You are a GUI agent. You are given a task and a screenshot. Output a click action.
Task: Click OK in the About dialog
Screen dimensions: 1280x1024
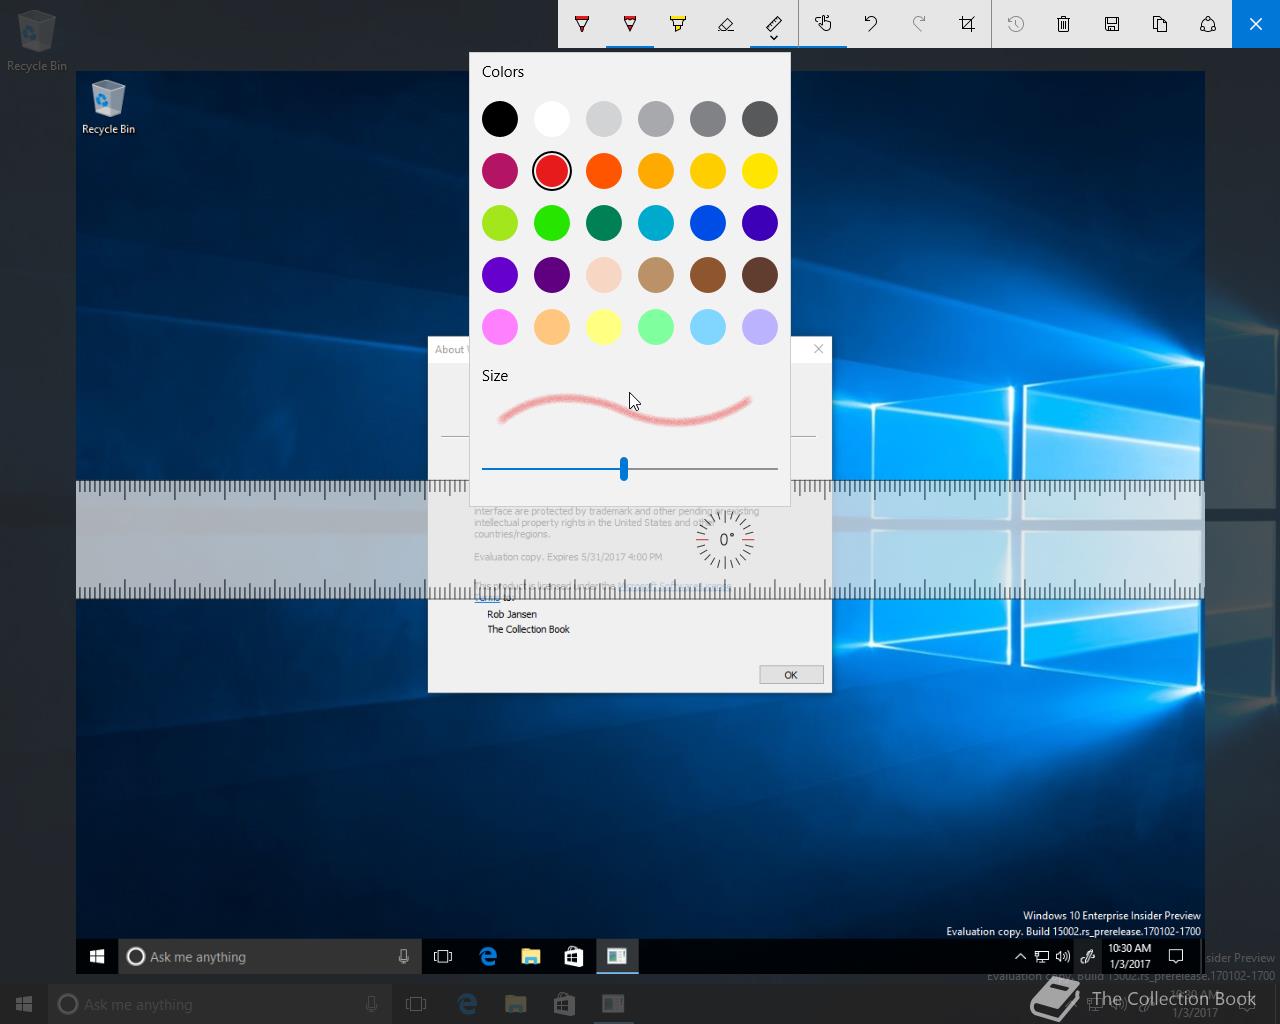coord(791,675)
